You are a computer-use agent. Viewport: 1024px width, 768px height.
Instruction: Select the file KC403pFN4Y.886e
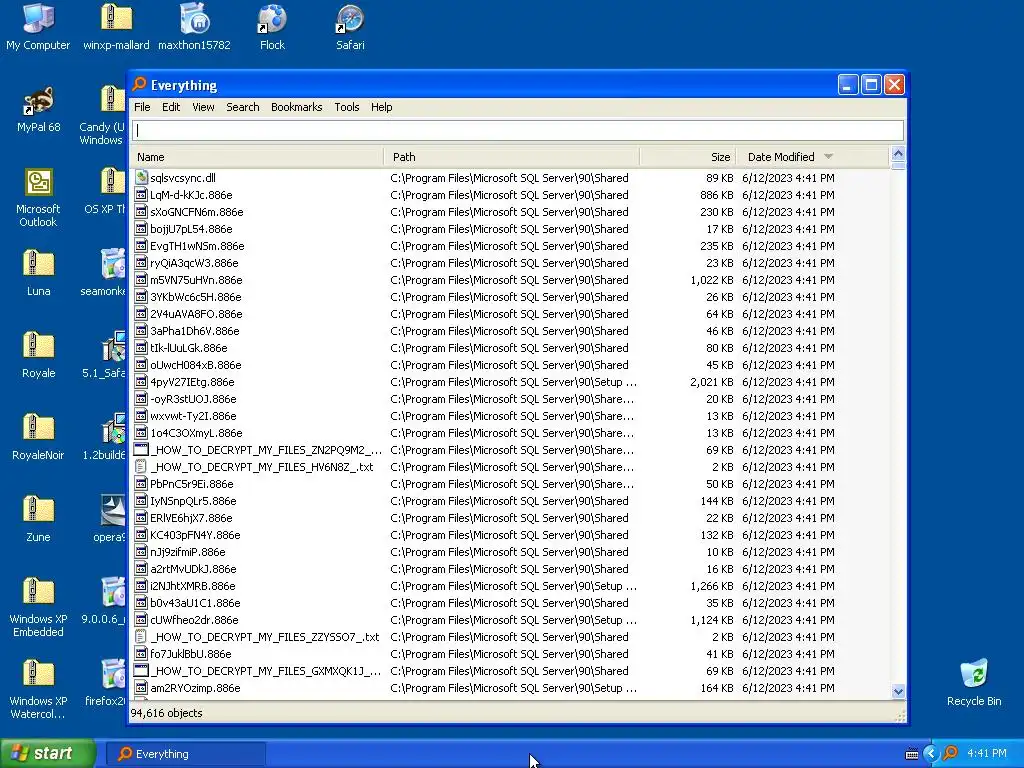[x=195, y=535]
